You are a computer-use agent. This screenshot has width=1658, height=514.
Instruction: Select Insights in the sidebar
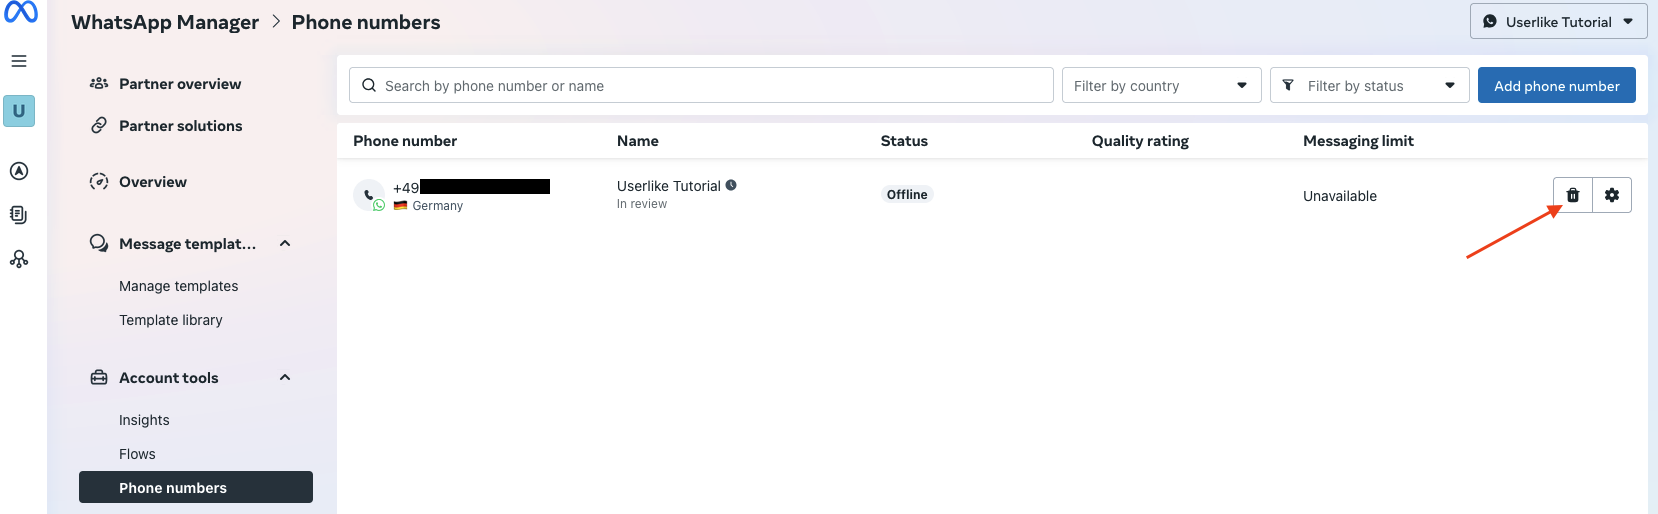[144, 420]
